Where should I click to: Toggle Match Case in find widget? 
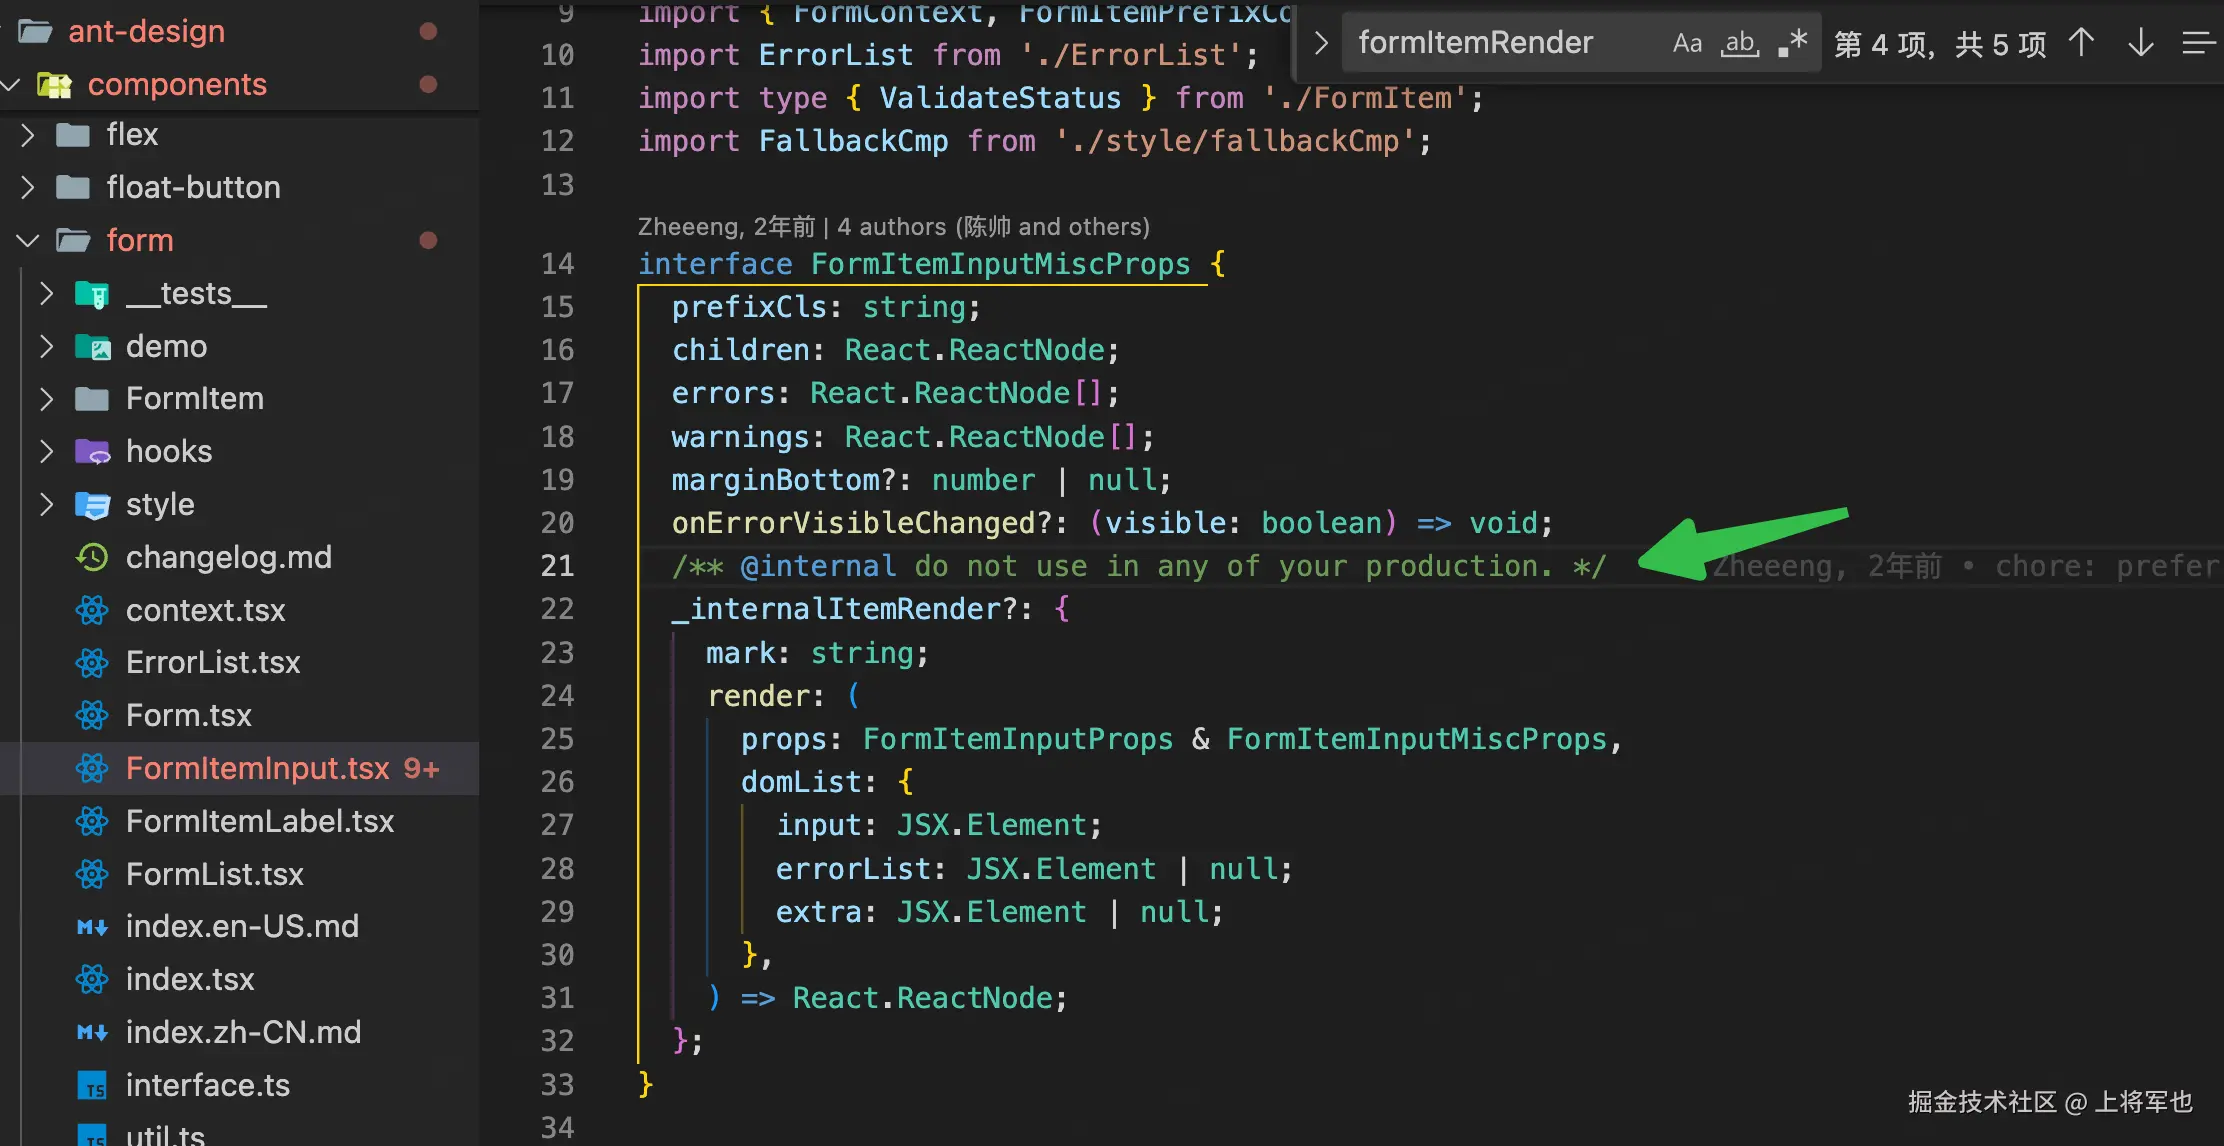tap(1687, 43)
